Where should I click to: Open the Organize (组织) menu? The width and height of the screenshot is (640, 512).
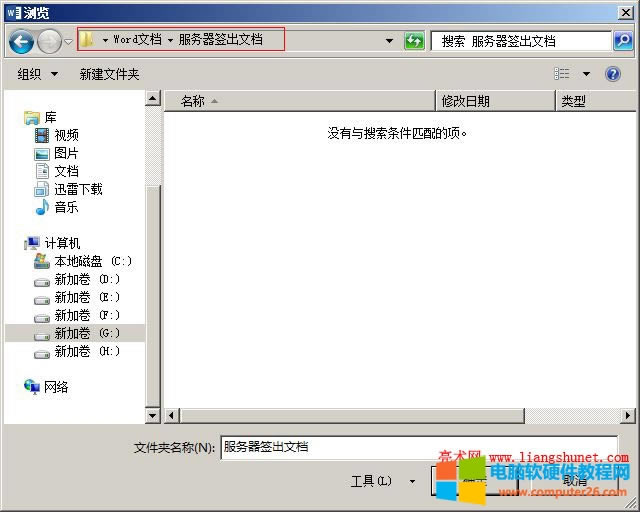point(37,74)
